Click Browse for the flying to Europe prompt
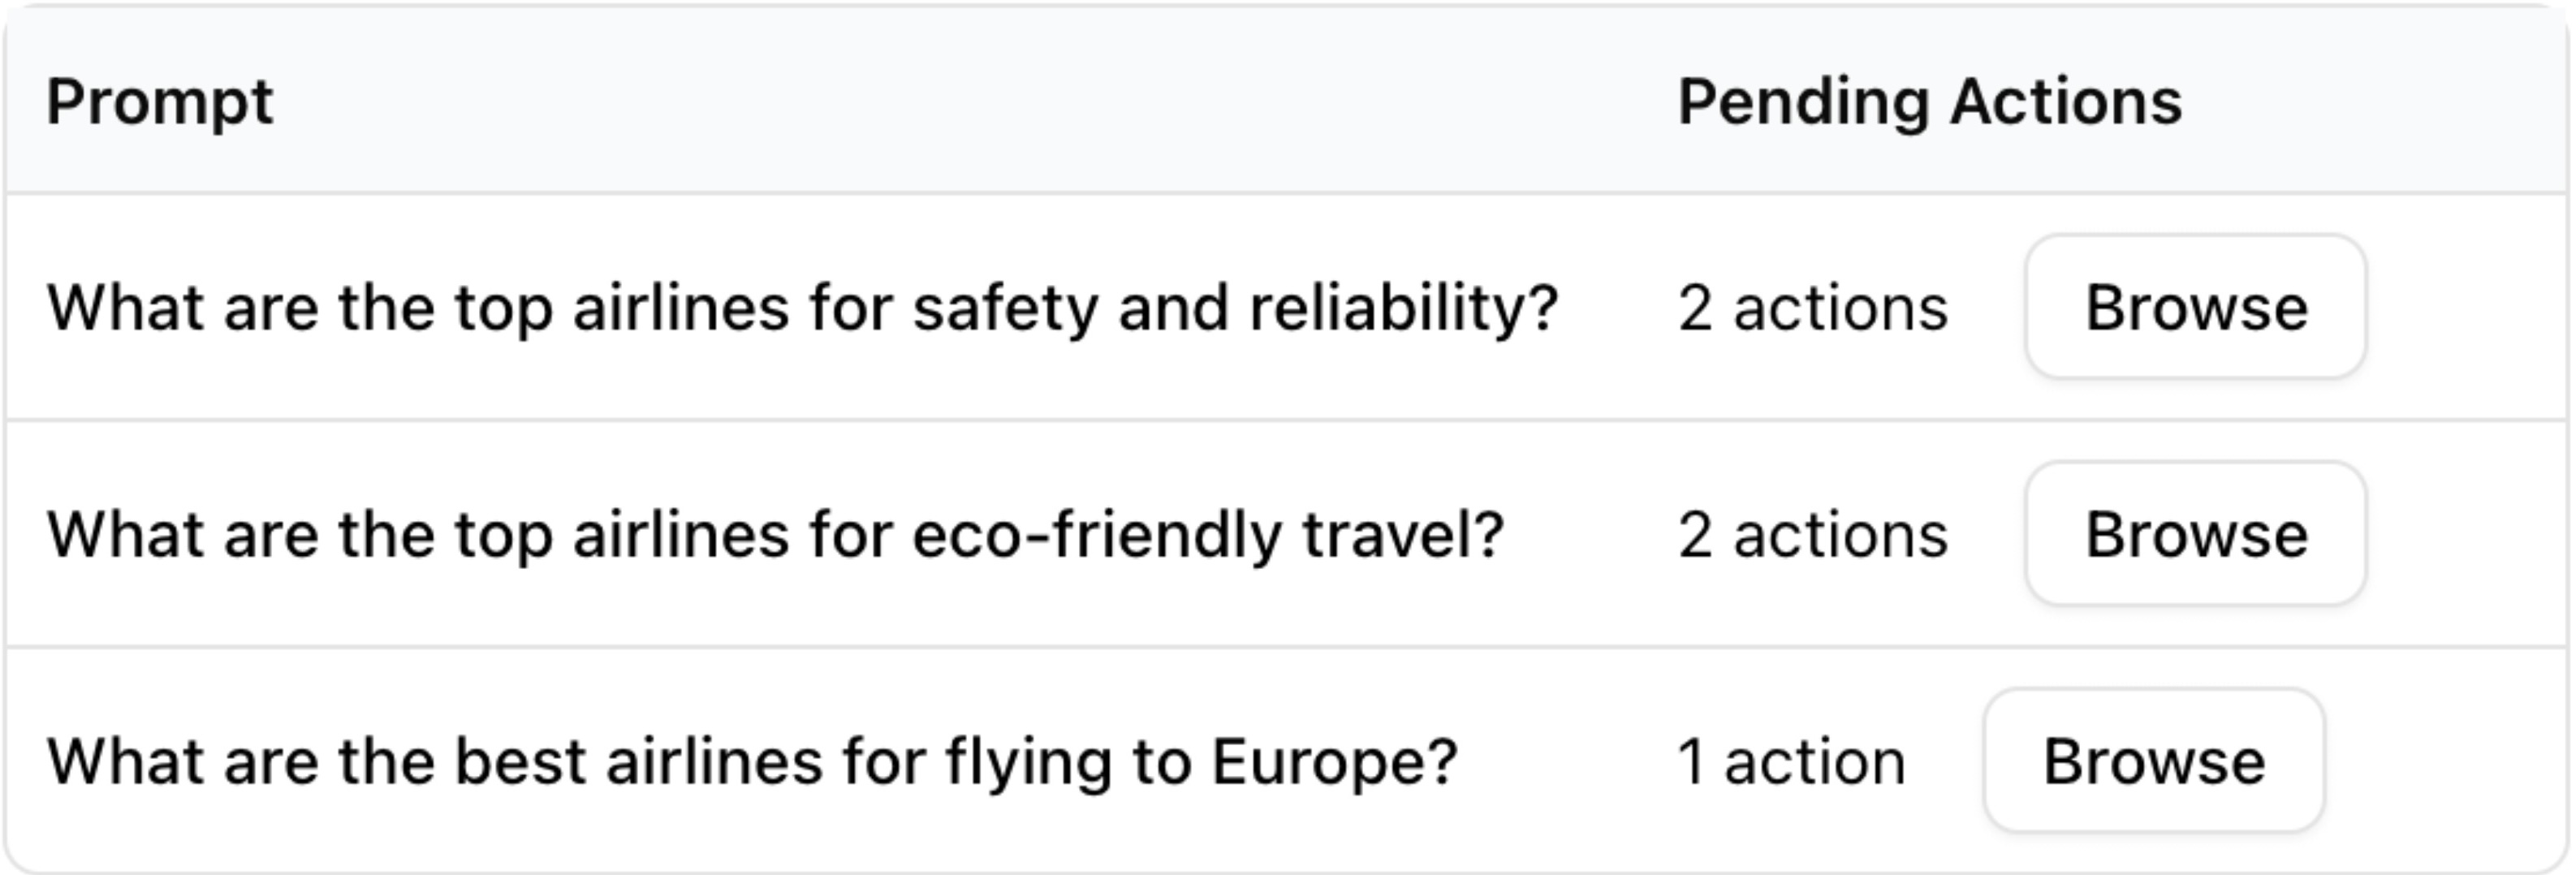 (2153, 760)
